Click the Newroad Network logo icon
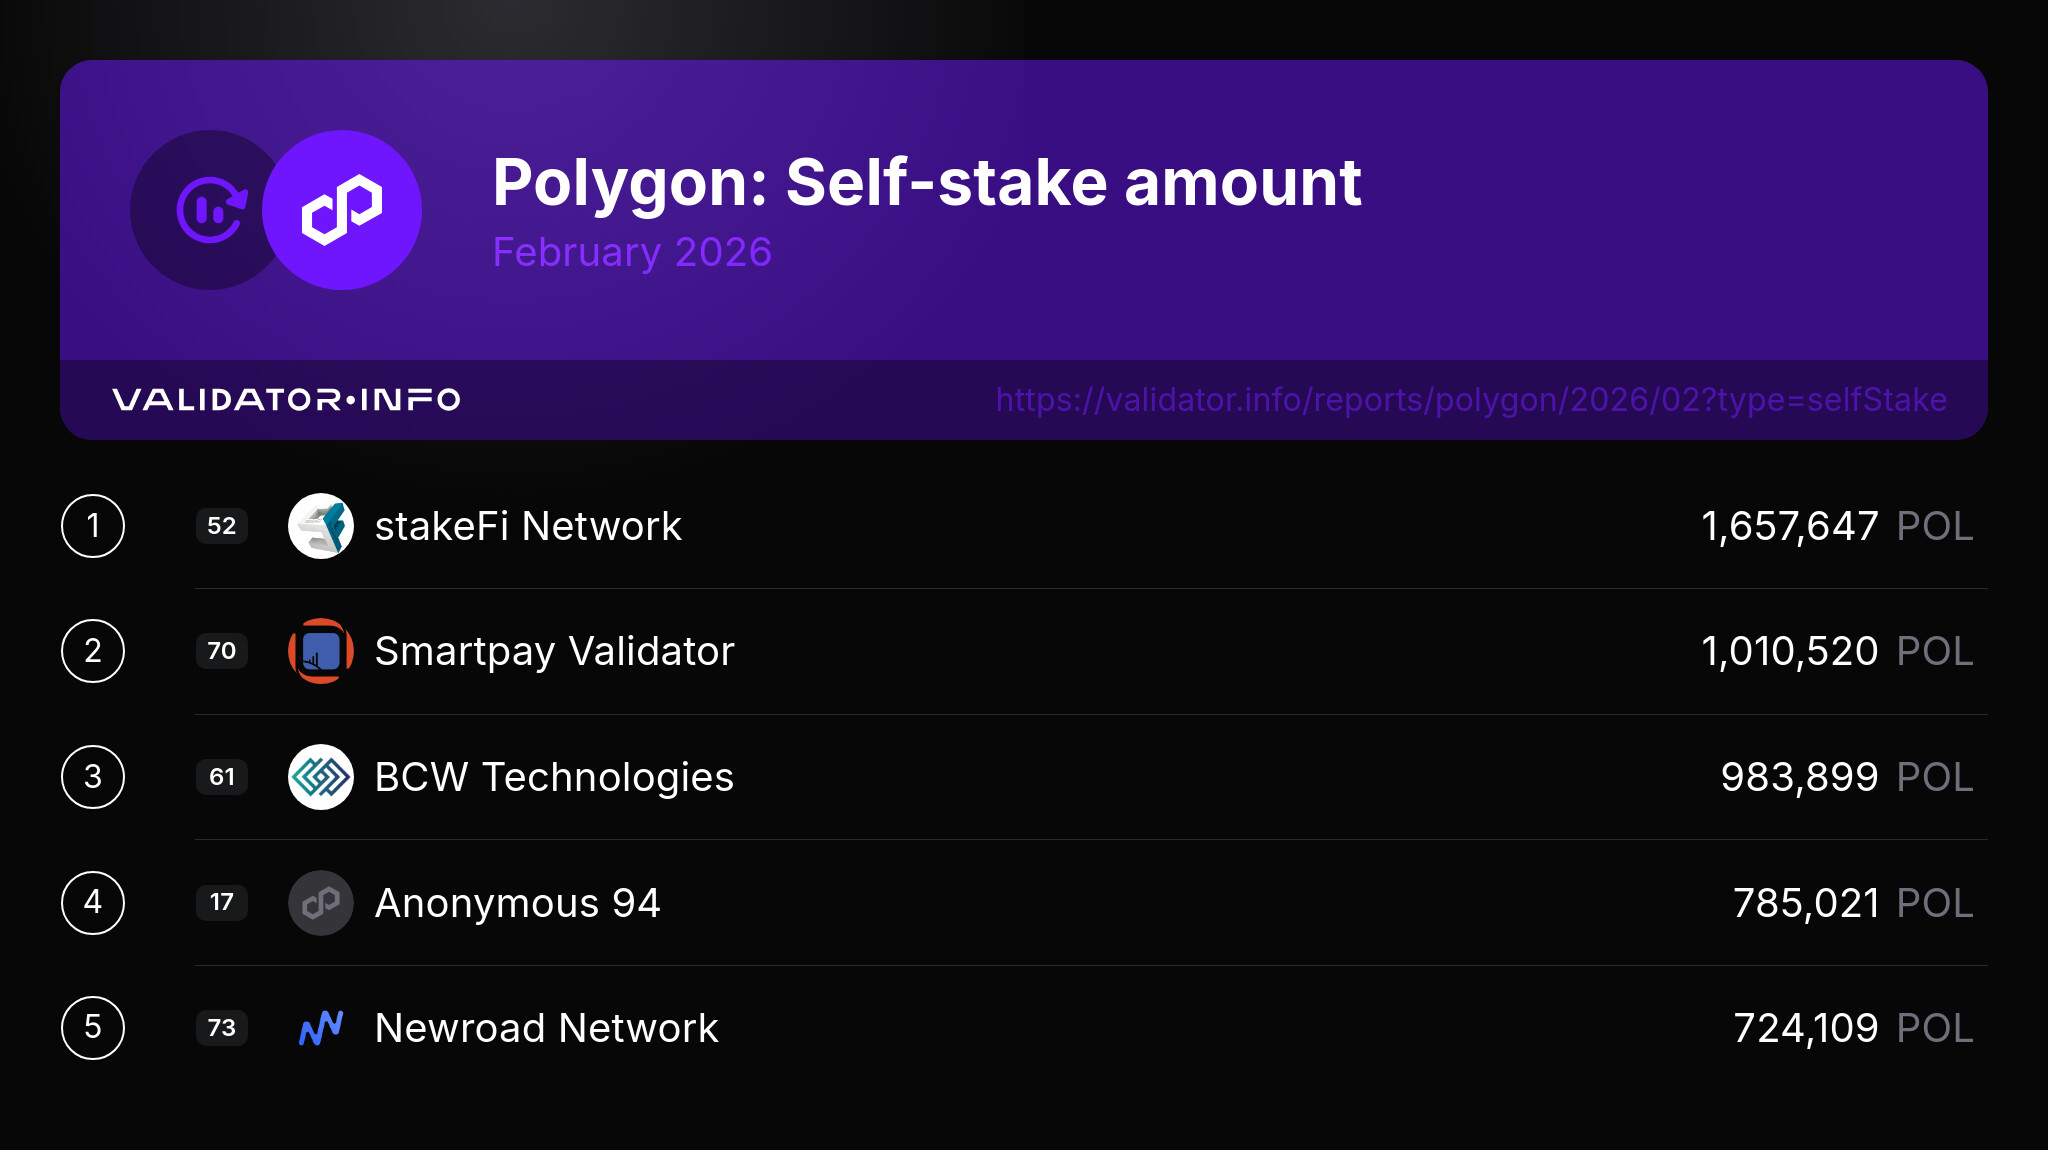 321,1028
